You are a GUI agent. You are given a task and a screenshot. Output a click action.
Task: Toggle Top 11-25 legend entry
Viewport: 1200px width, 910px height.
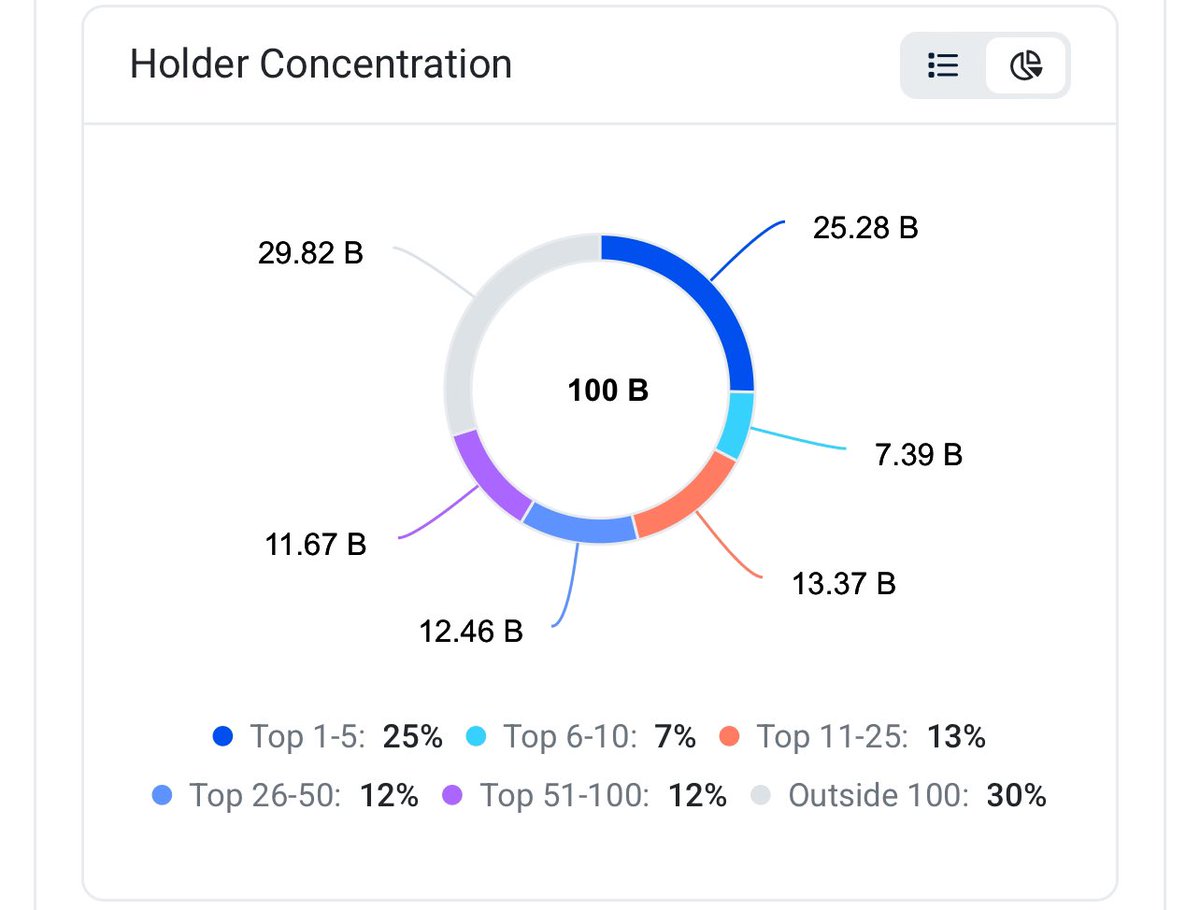[x=853, y=738]
